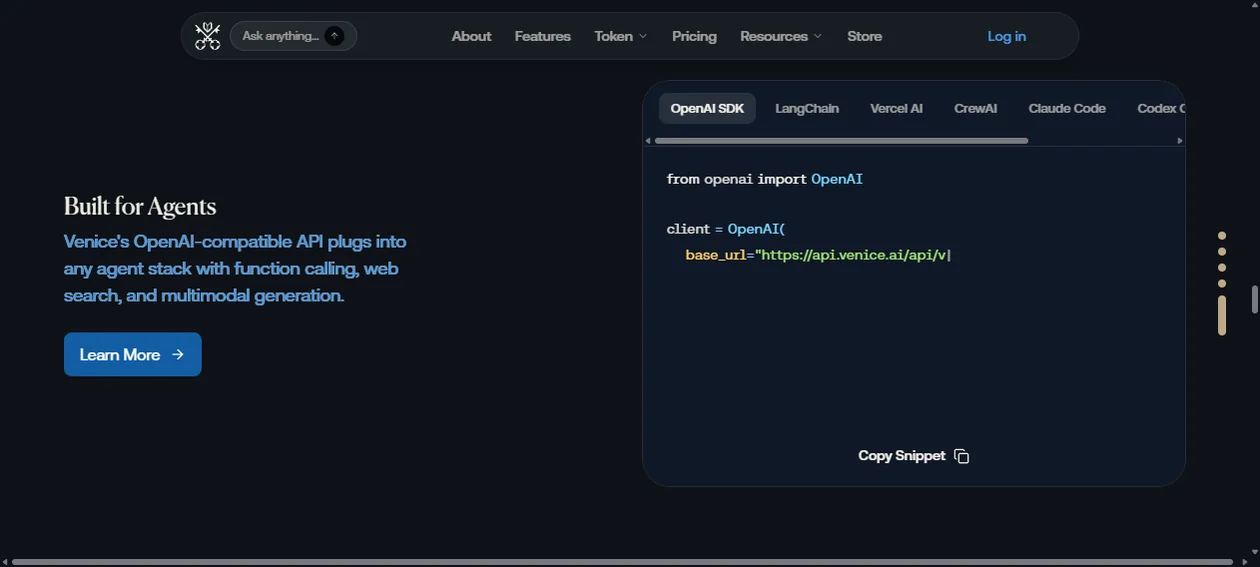Screen dimensions: 1260x567
Task: Switch to the CrewAI tab
Action: coord(975,108)
